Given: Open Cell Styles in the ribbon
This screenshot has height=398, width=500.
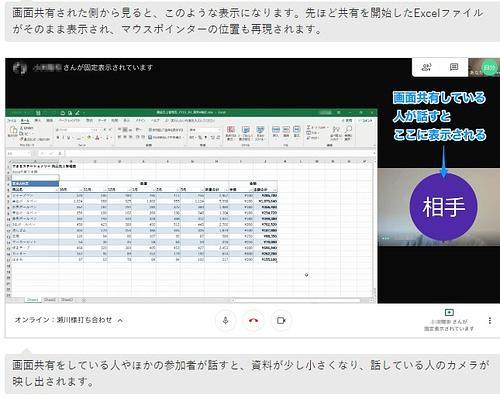Looking at the screenshot, I should pyautogui.click(x=260, y=132).
